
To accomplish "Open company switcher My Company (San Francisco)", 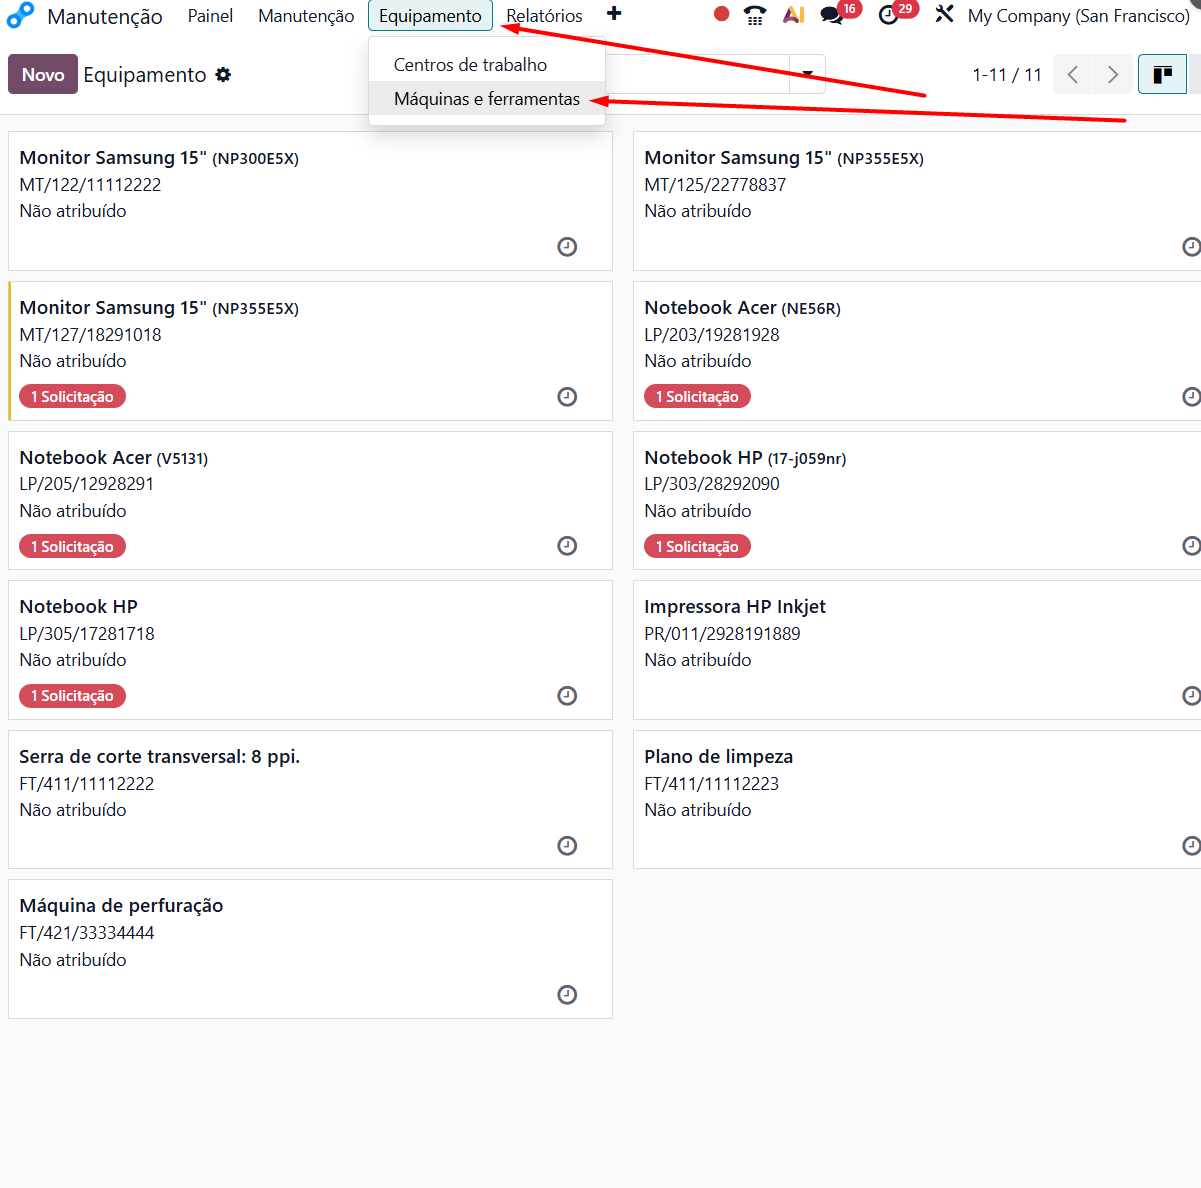I will [x=1078, y=16].
